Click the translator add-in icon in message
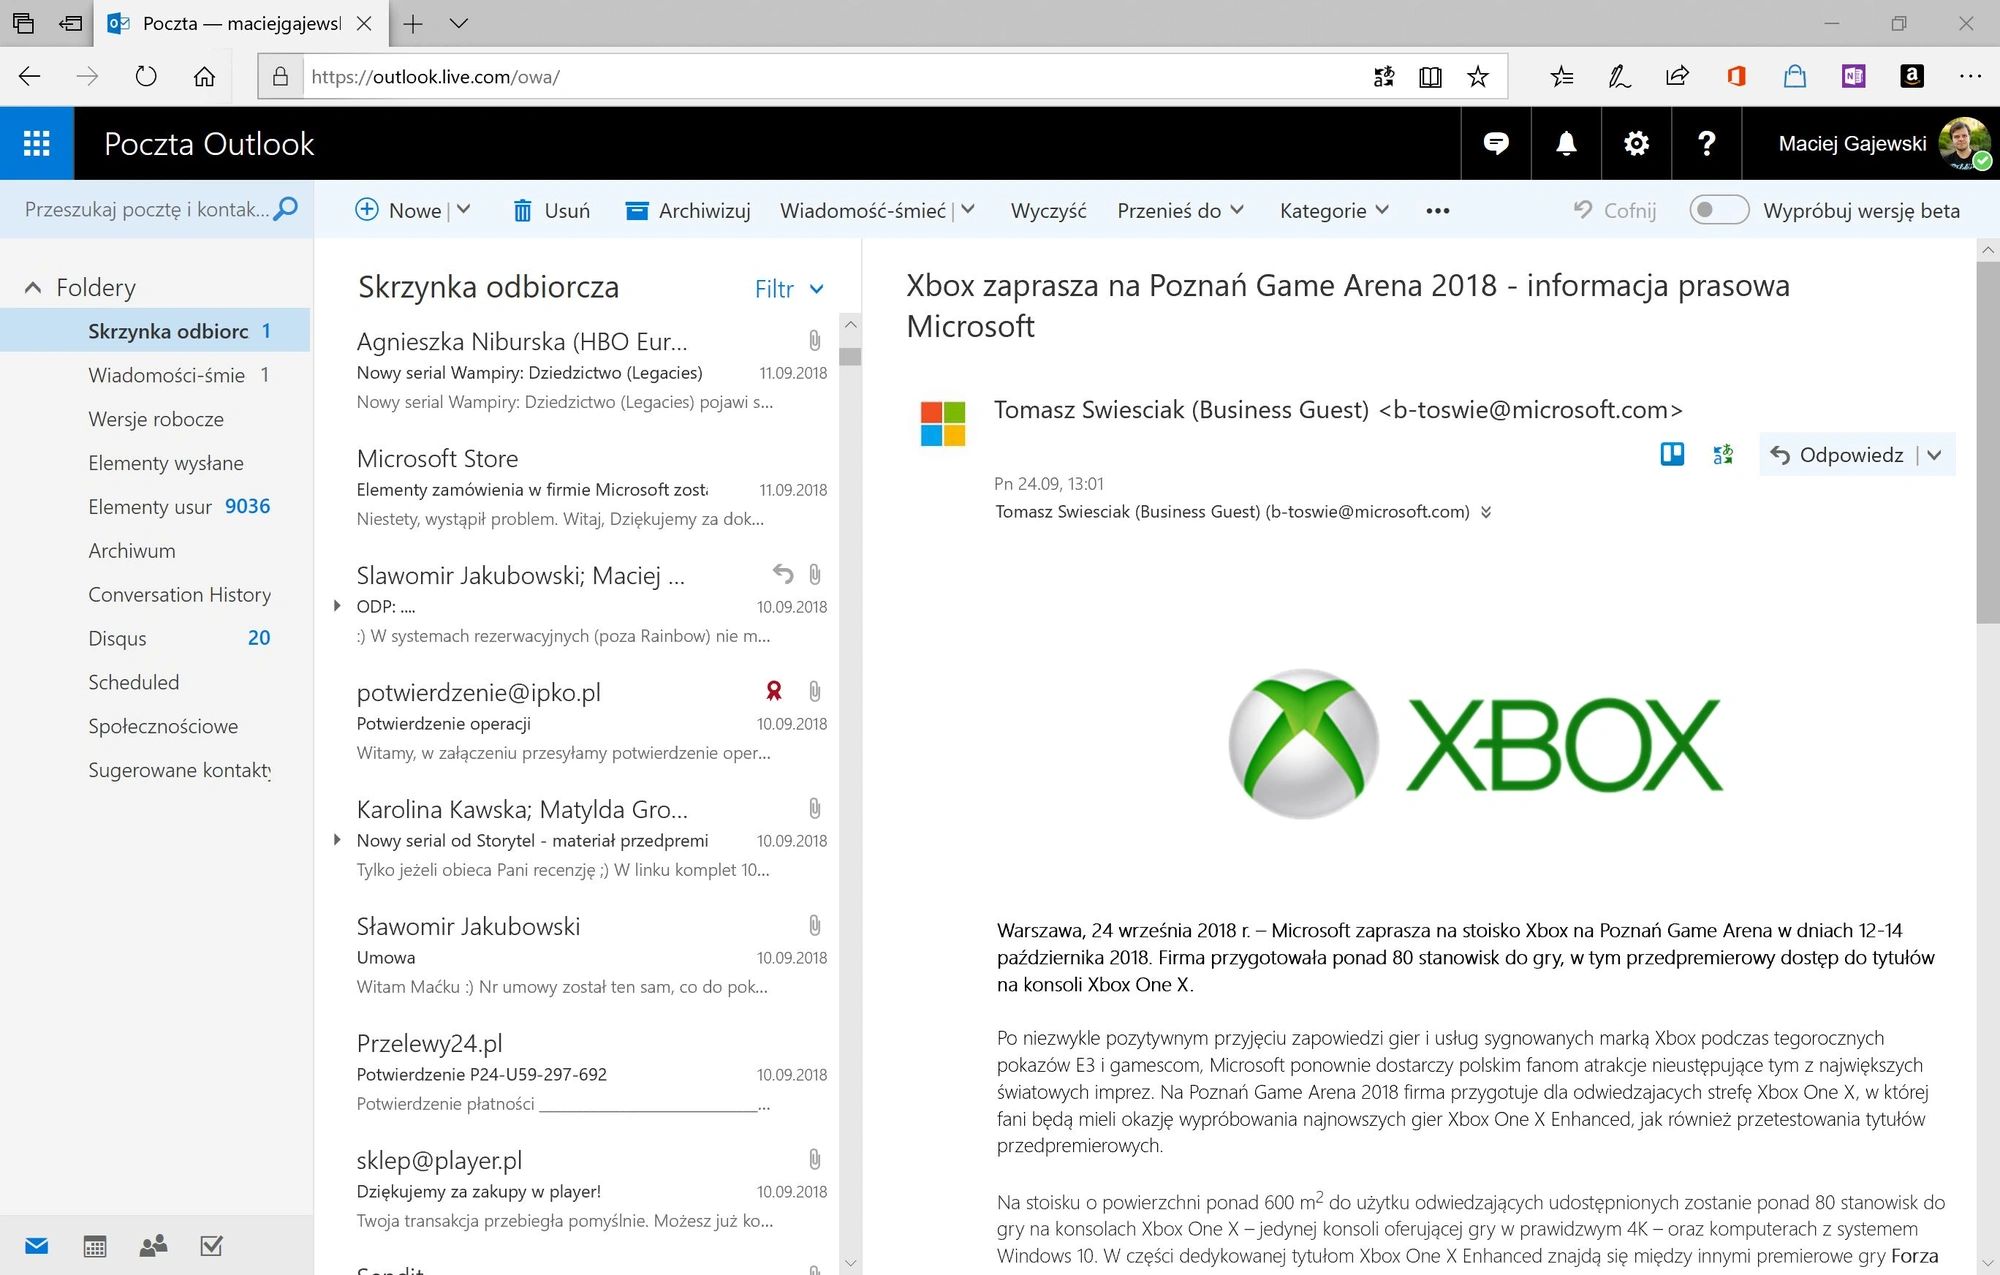Image resolution: width=2000 pixels, height=1275 pixels. [x=1723, y=455]
